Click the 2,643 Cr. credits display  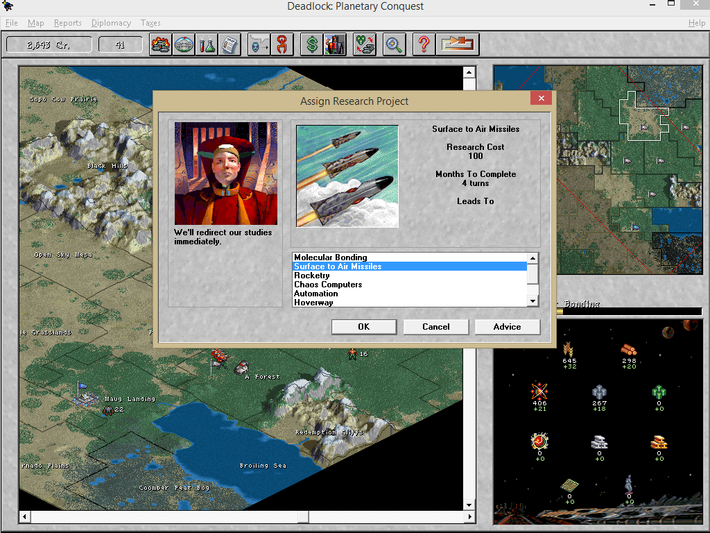pos(48,45)
